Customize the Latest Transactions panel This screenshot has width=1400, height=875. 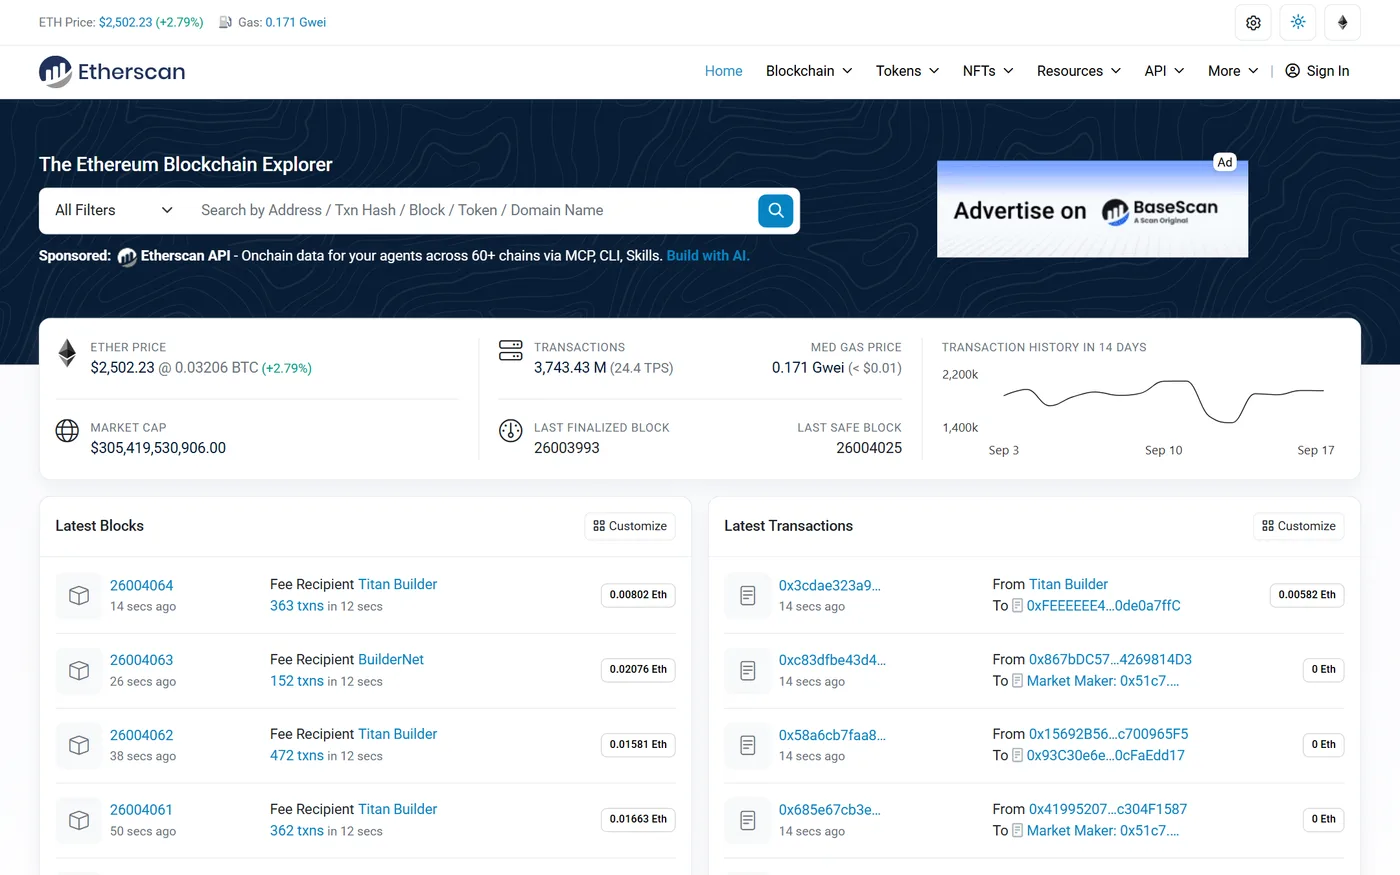(1299, 526)
